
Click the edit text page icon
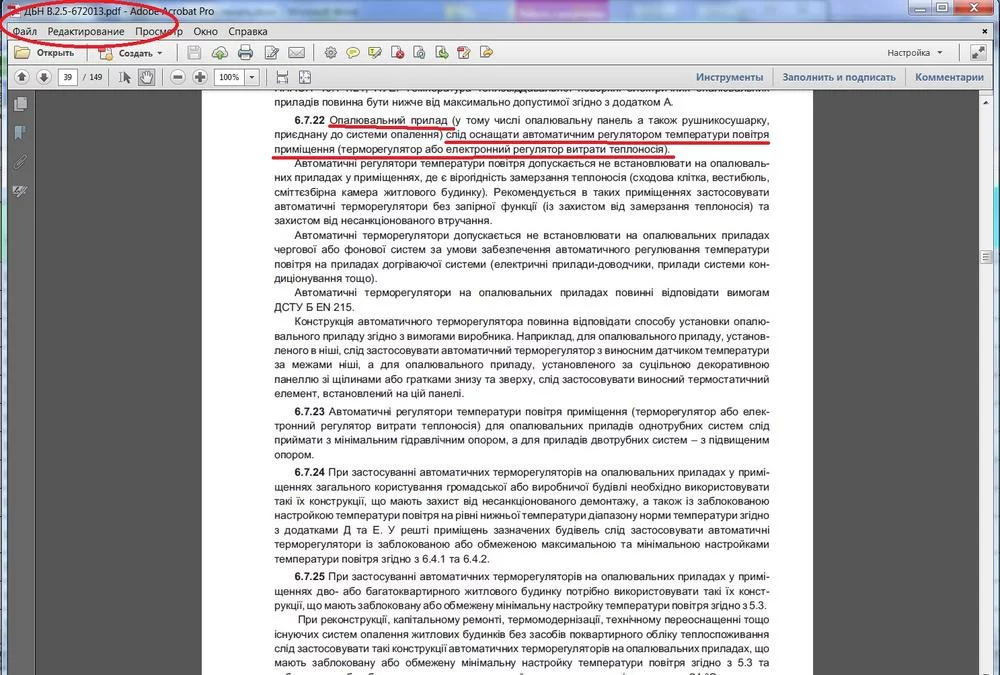272,53
